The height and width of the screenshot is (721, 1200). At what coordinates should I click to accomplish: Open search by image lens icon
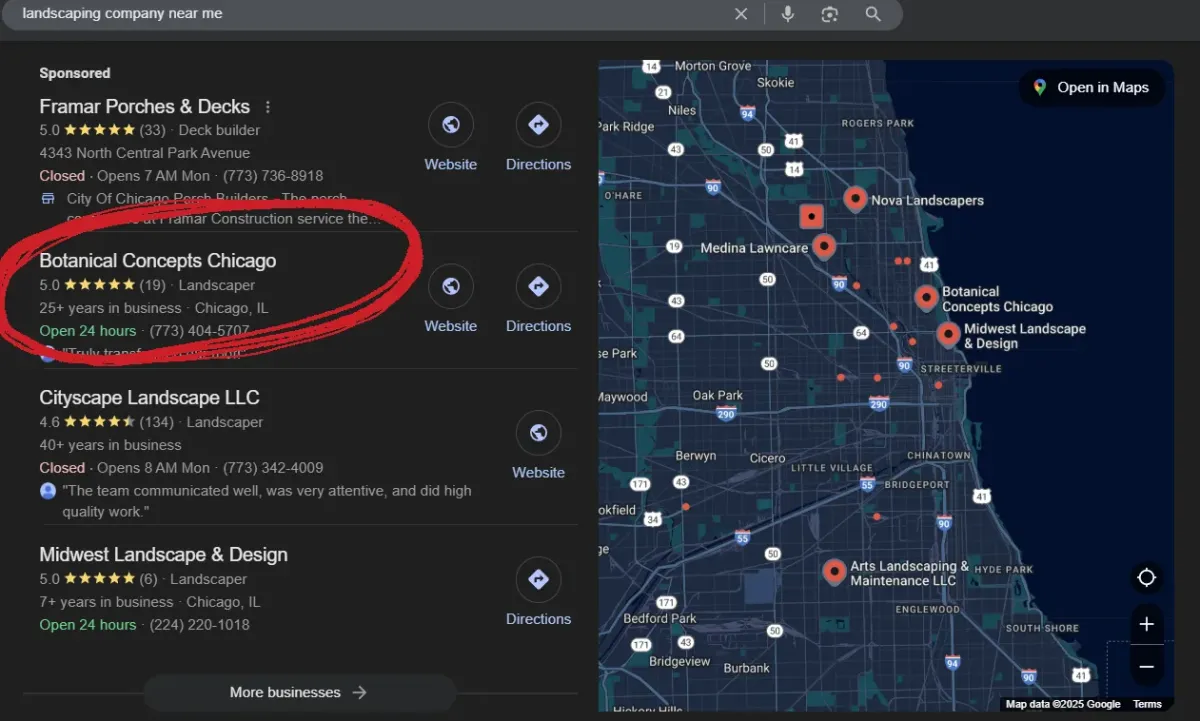pyautogui.click(x=829, y=14)
